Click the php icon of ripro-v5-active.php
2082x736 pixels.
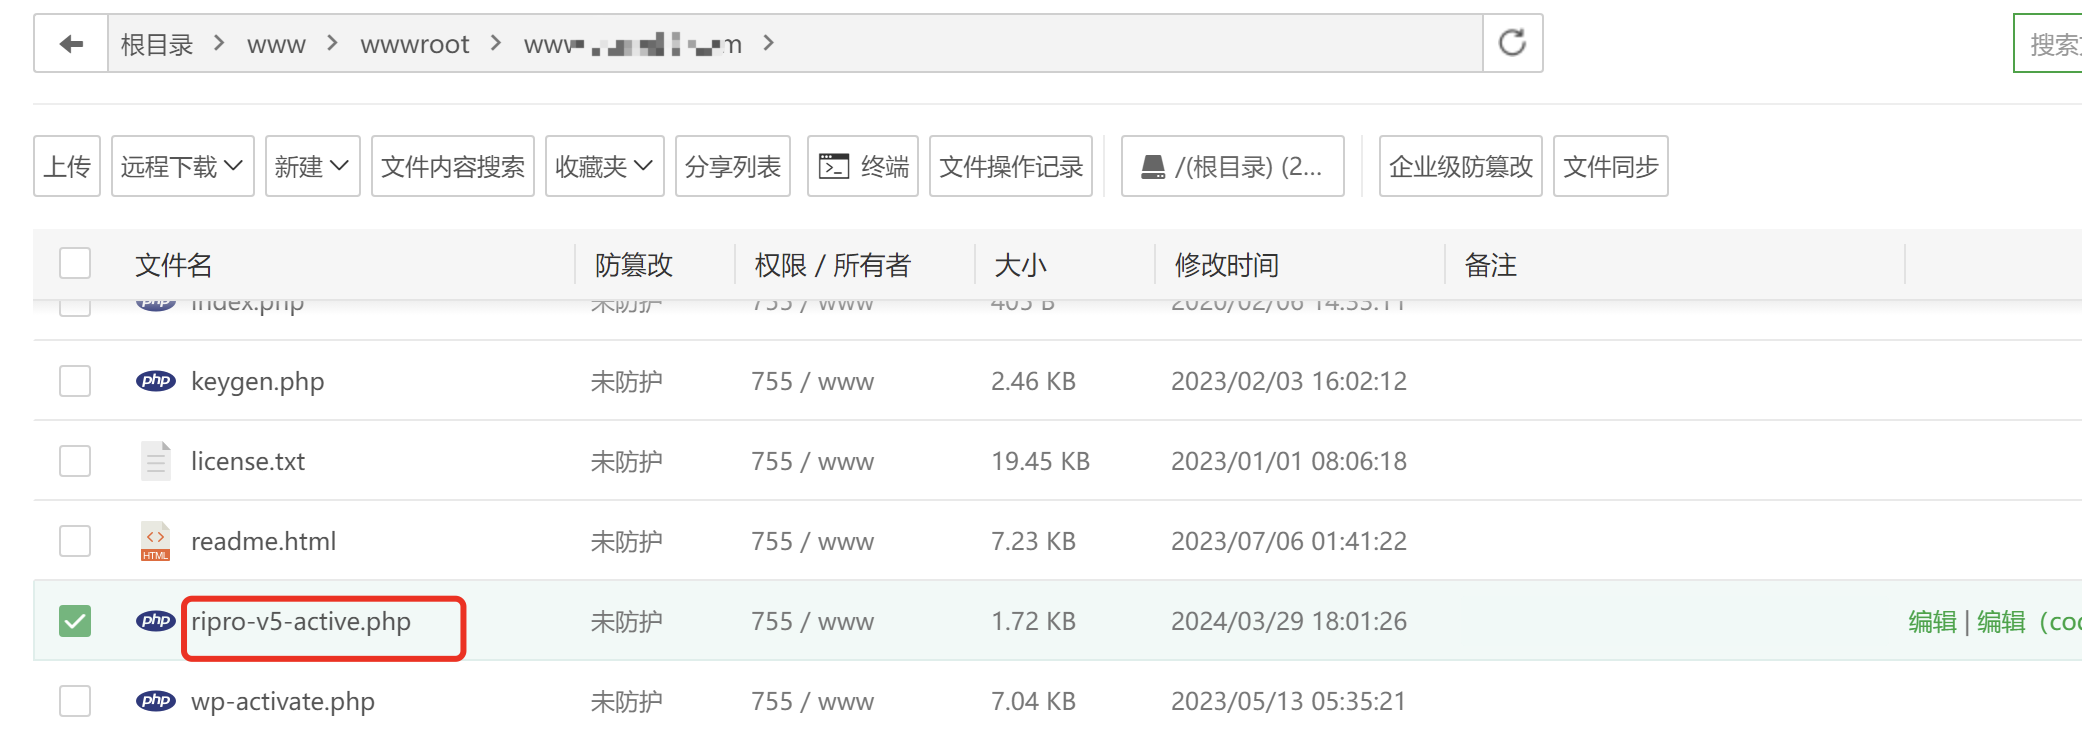[155, 621]
